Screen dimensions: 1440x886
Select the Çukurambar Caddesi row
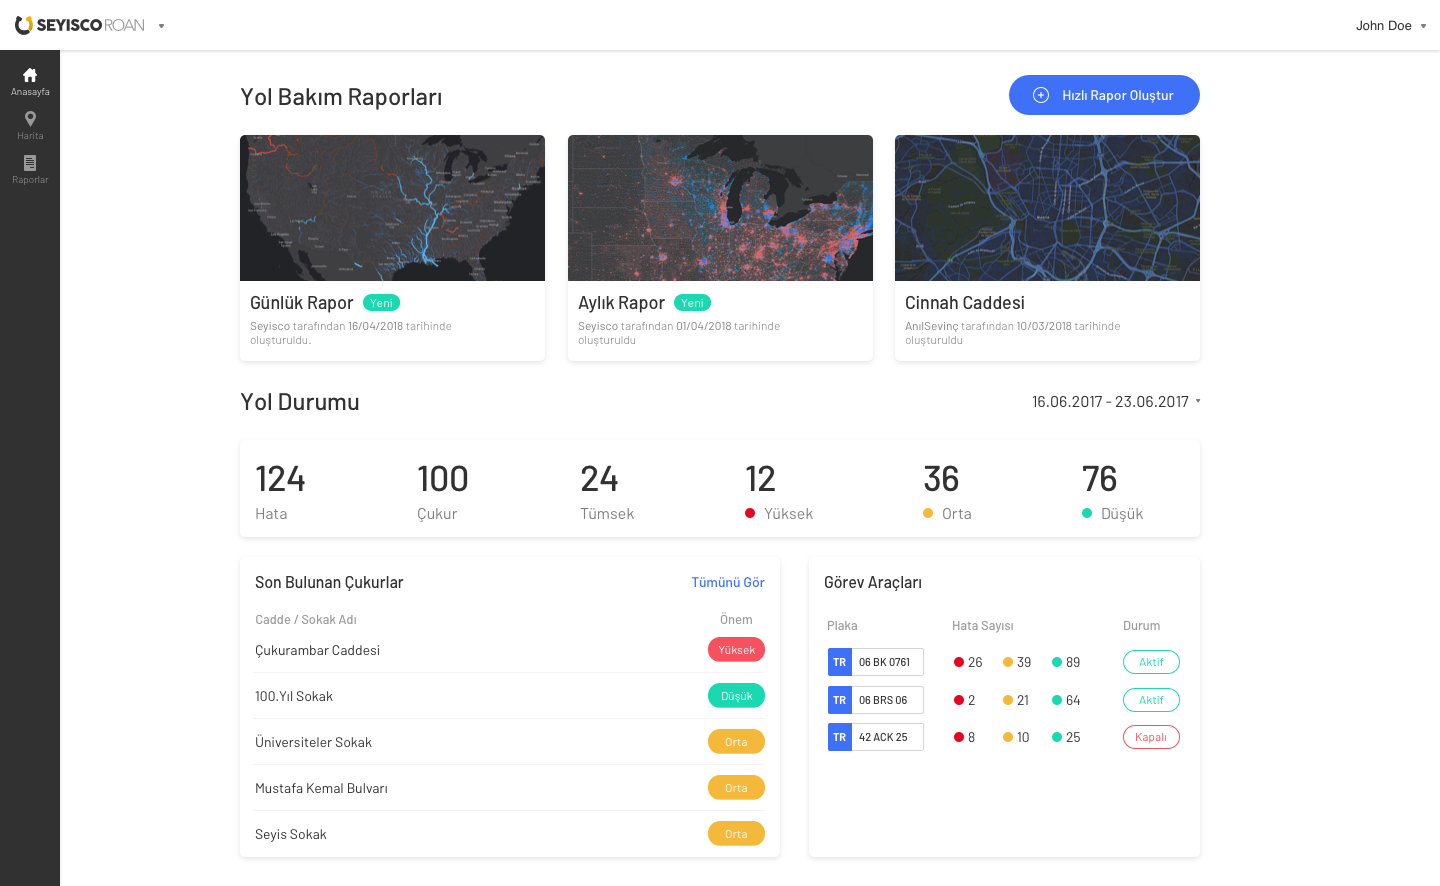510,650
